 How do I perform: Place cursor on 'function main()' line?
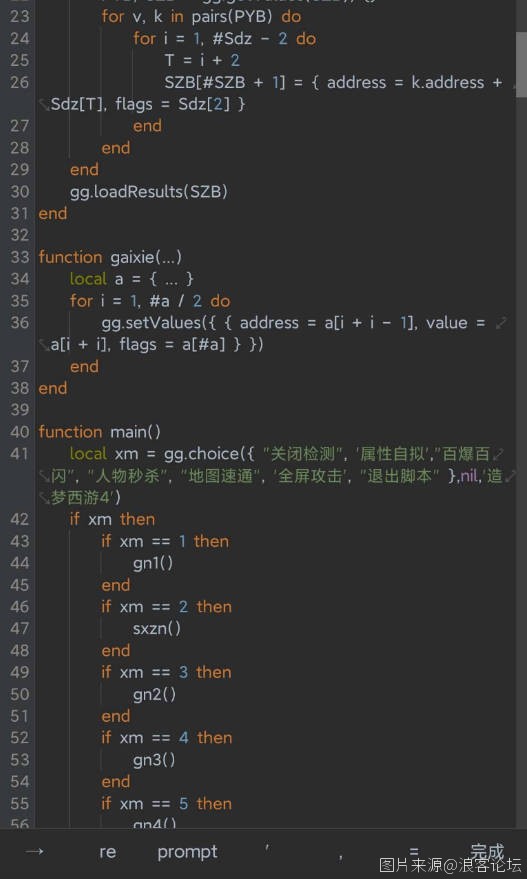(x=100, y=432)
